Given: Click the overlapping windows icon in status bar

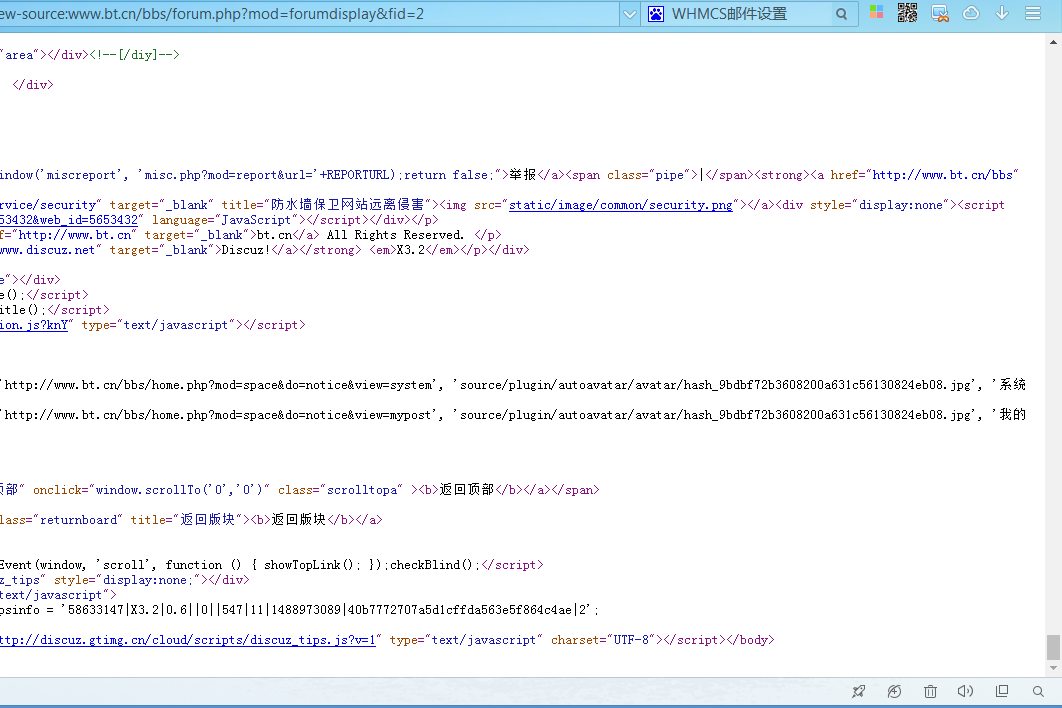Looking at the screenshot, I should point(1002,691).
